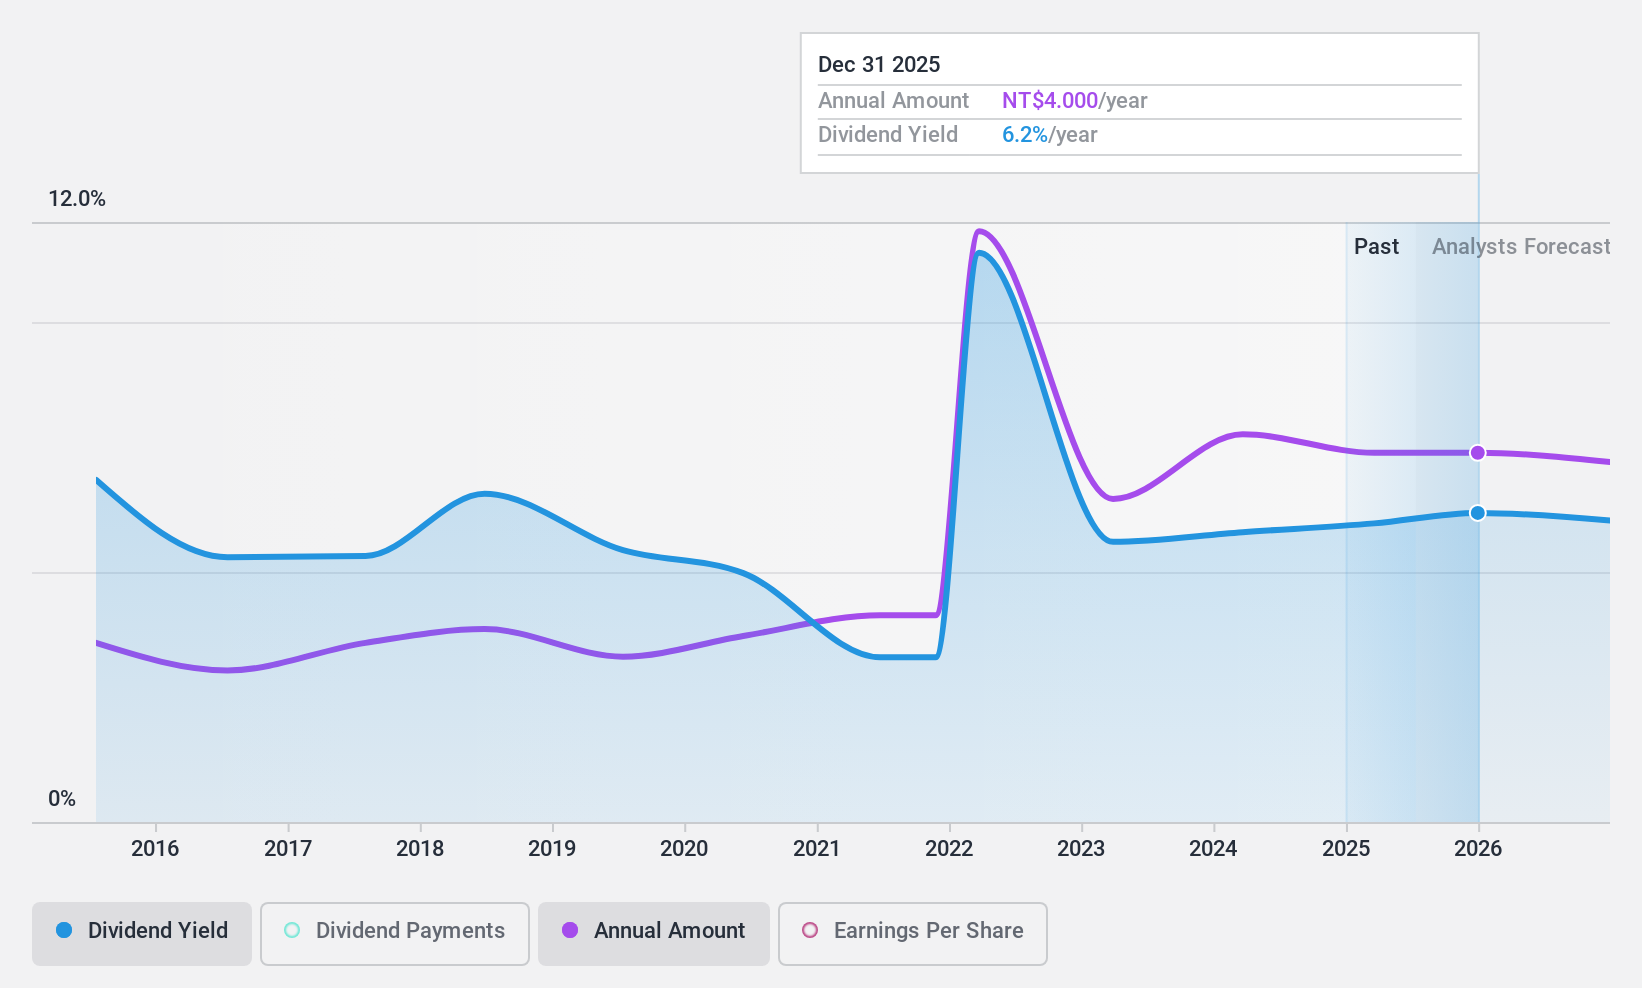1642x988 pixels.
Task: Click the NT$4.000/year tooltip value
Action: click(1075, 101)
